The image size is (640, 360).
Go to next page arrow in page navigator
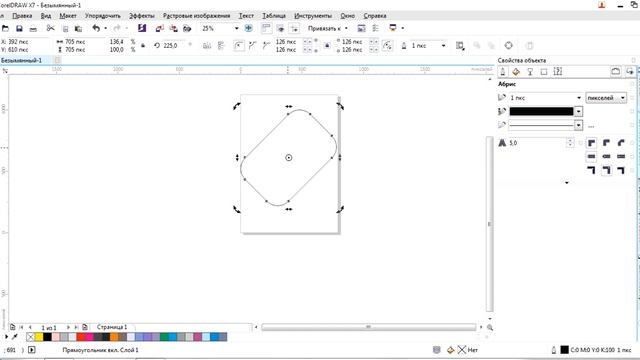(68, 327)
